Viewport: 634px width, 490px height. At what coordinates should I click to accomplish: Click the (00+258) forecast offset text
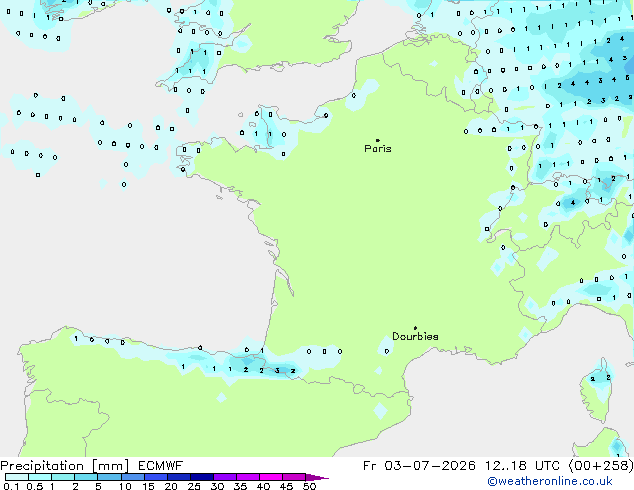coord(601,466)
